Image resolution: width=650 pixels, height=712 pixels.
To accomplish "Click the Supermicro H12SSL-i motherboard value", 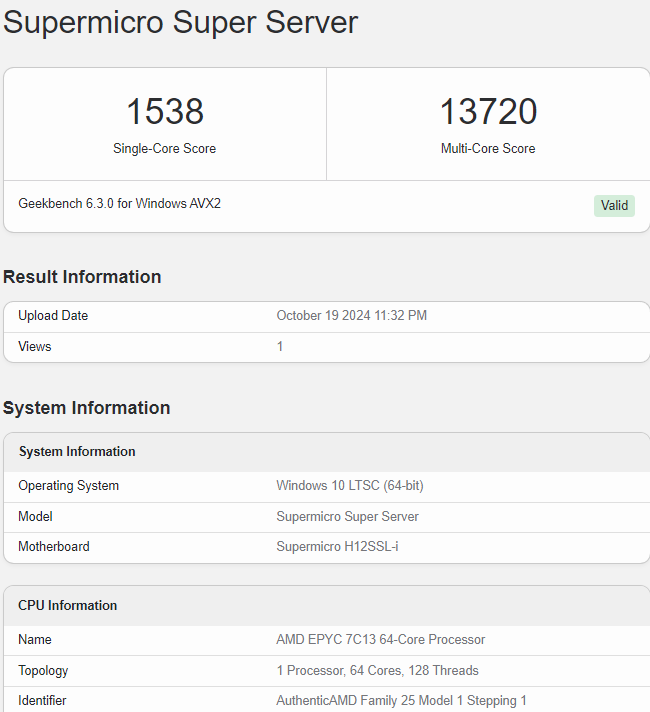I will pyautogui.click(x=337, y=547).
